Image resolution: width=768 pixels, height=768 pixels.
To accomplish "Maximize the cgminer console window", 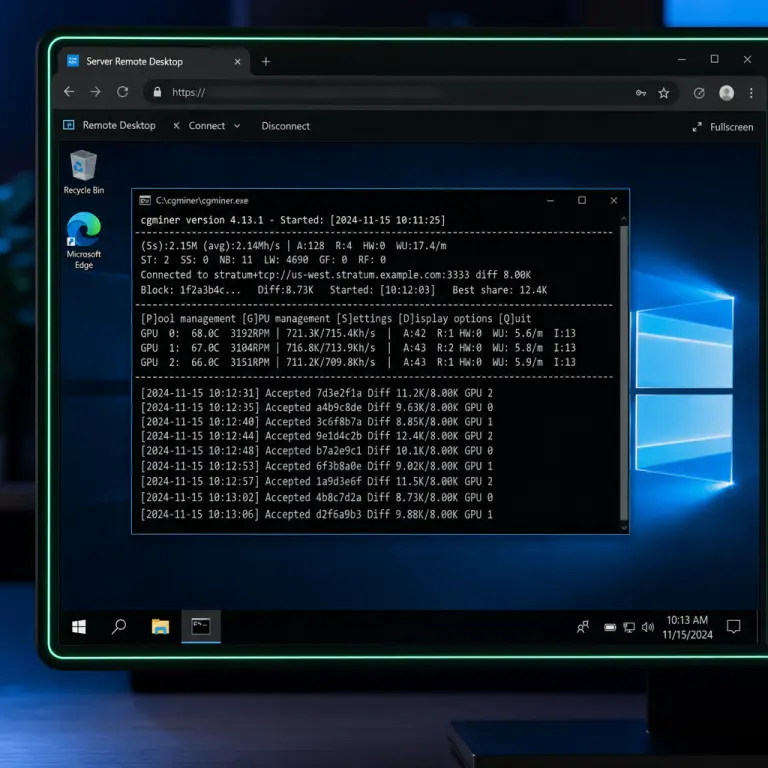I will pos(582,200).
